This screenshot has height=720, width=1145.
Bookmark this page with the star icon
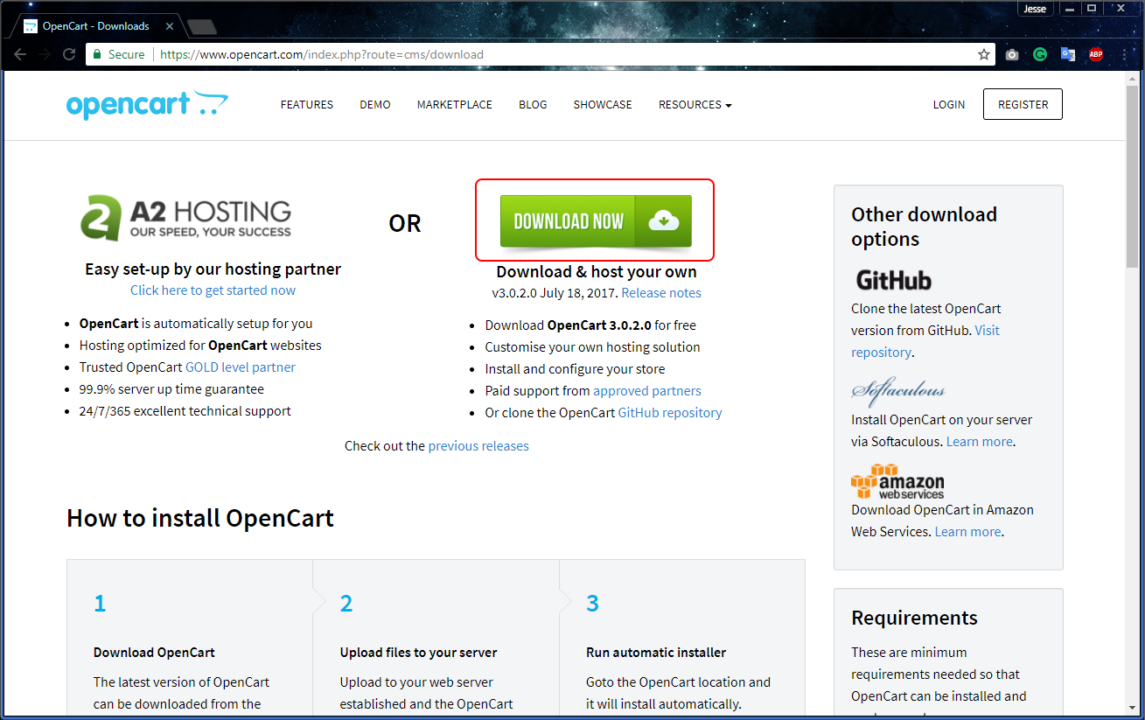pyautogui.click(x=984, y=54)
